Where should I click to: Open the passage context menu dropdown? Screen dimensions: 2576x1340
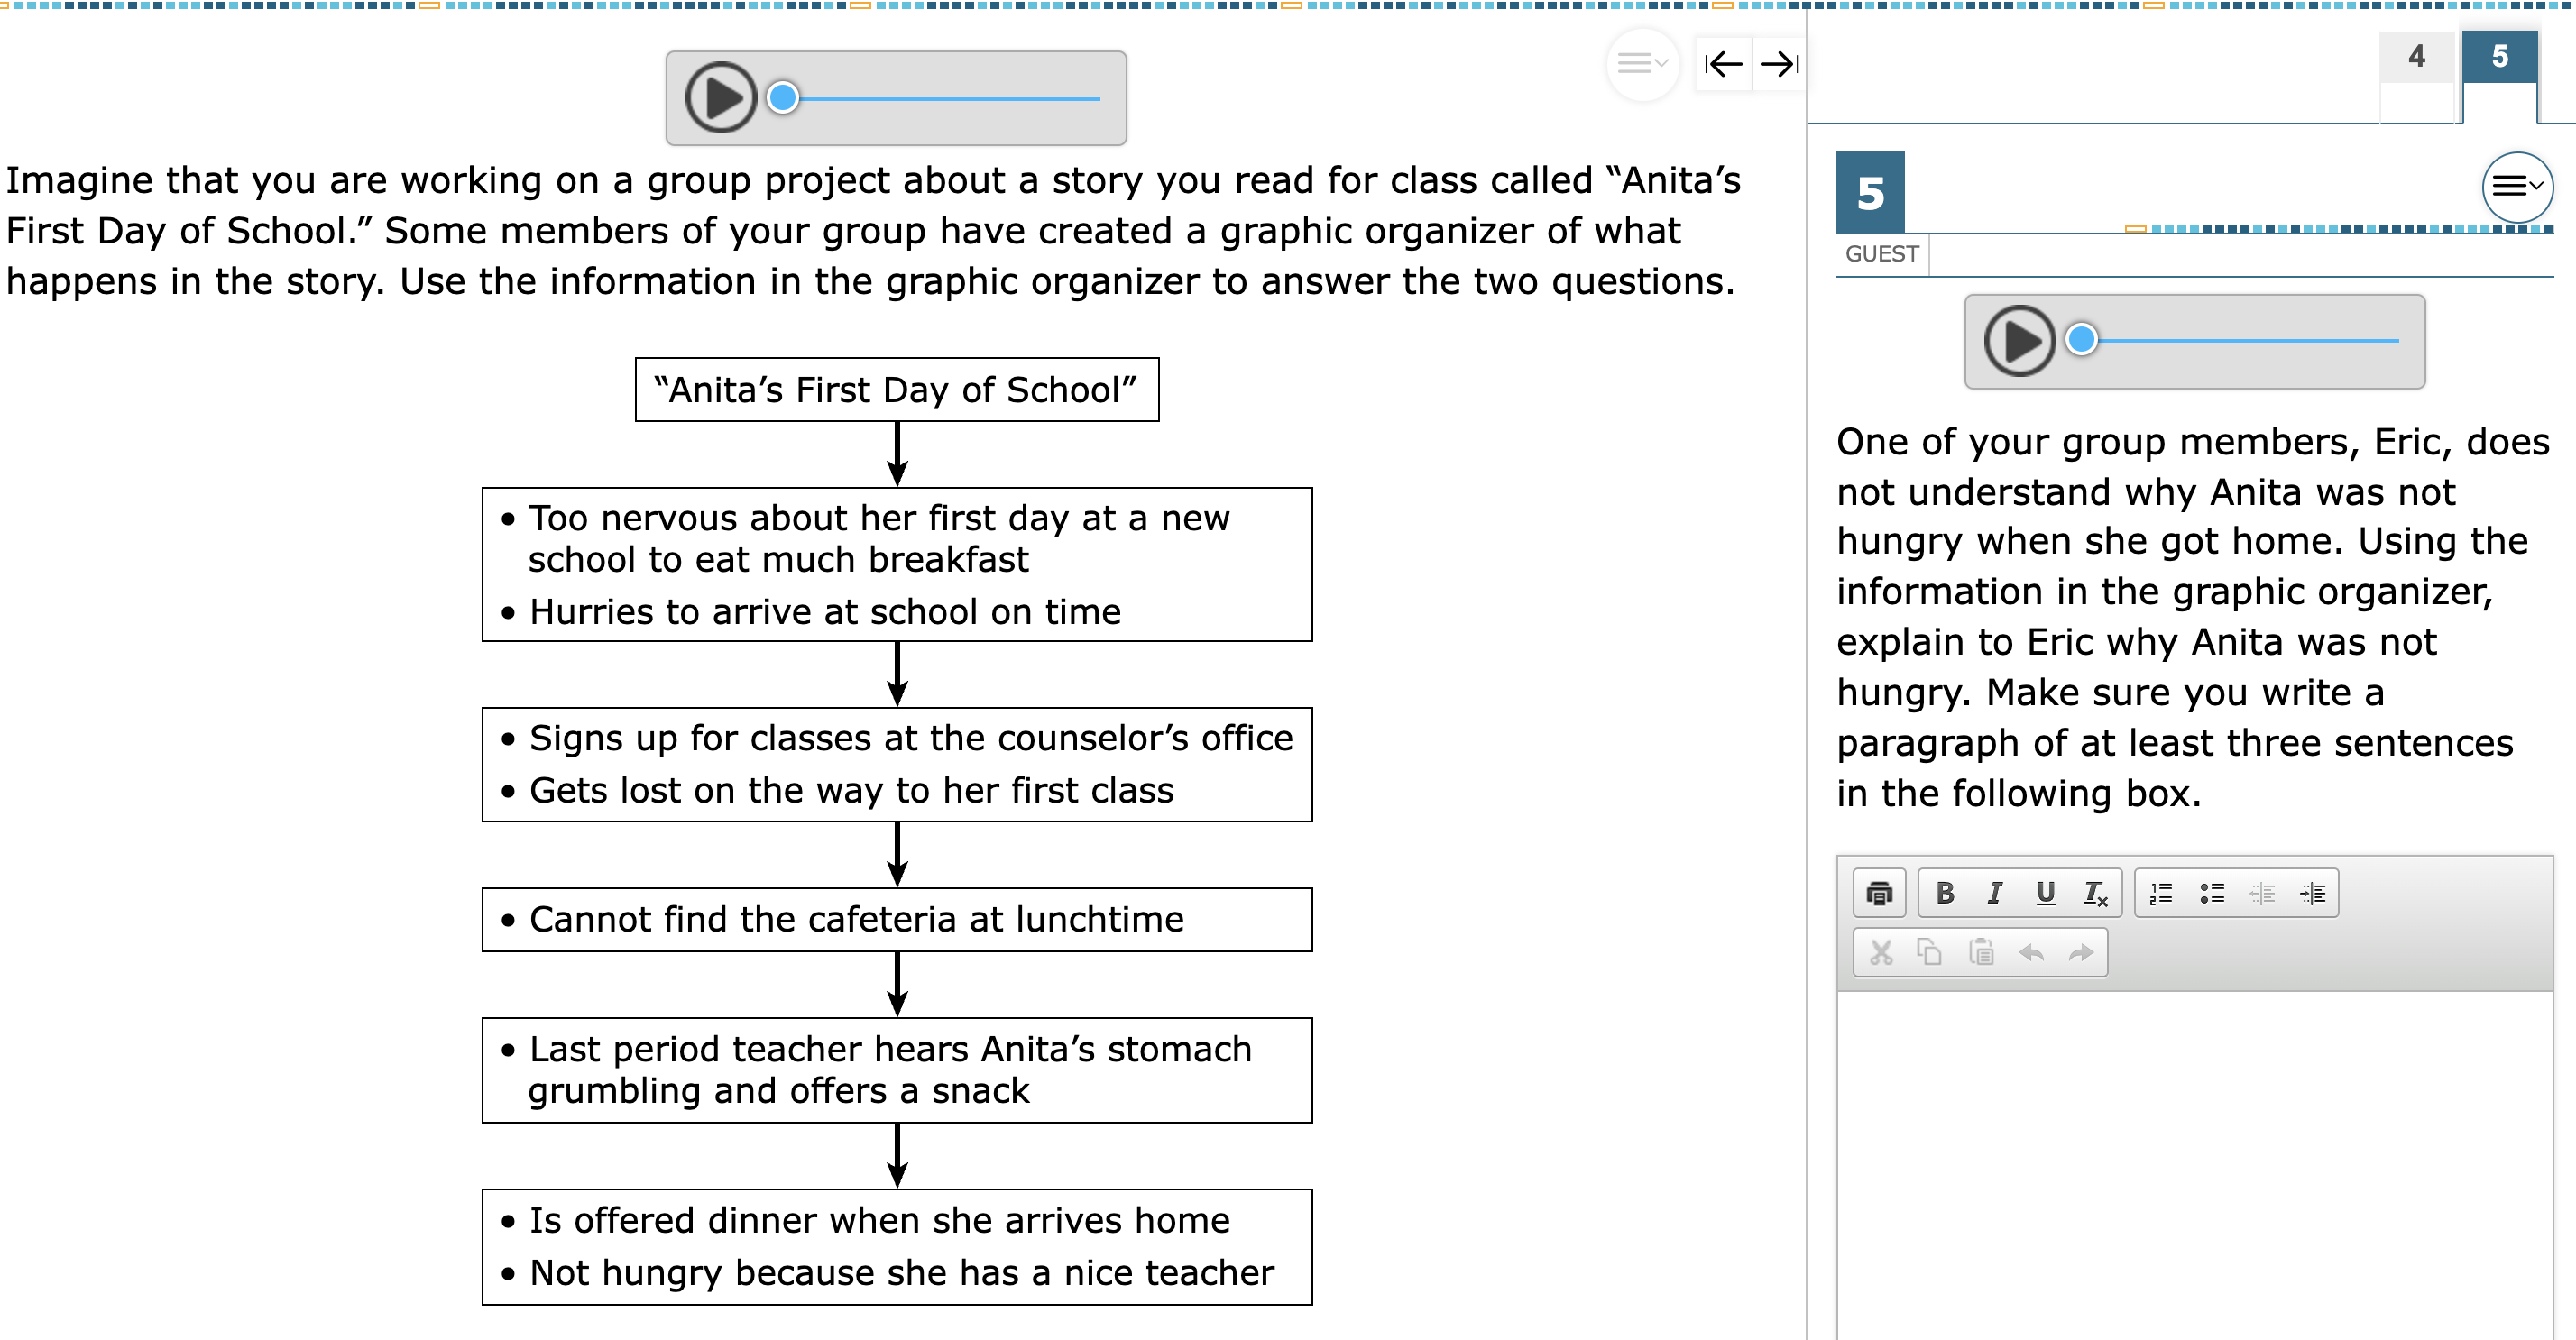tap(1642, 64)
